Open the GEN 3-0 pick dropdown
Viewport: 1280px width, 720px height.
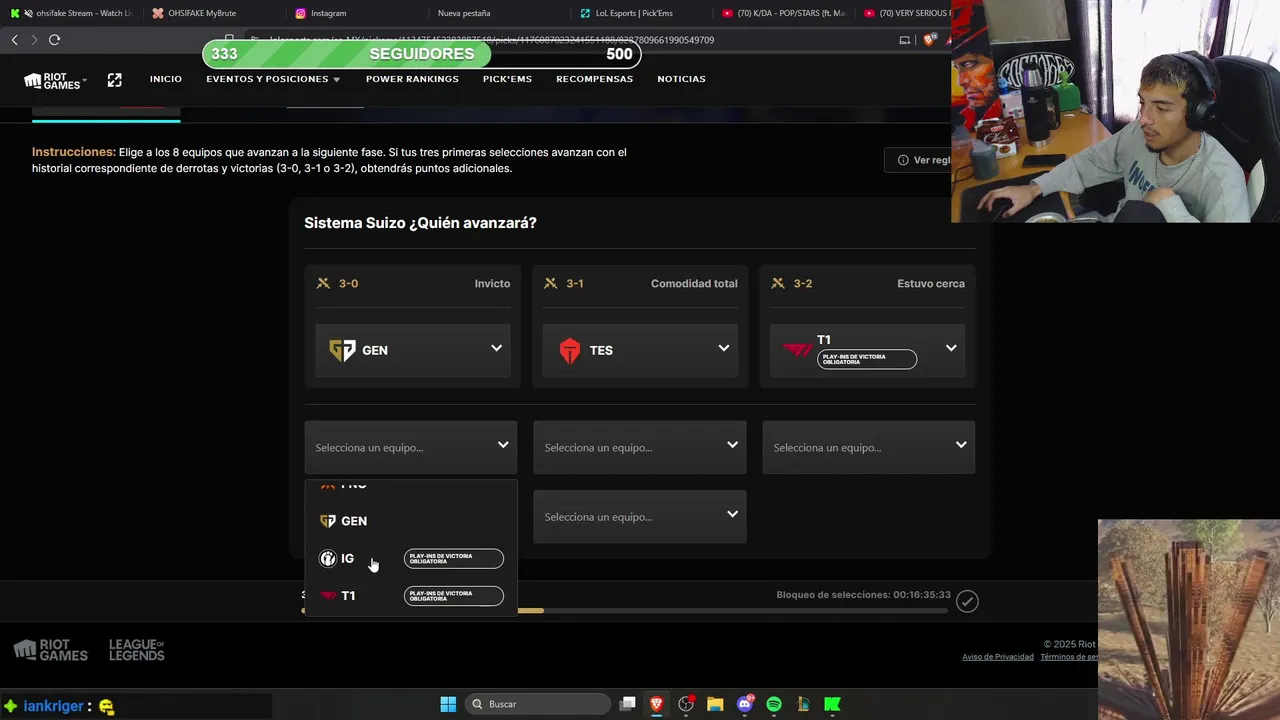click(x=413, y=350)
